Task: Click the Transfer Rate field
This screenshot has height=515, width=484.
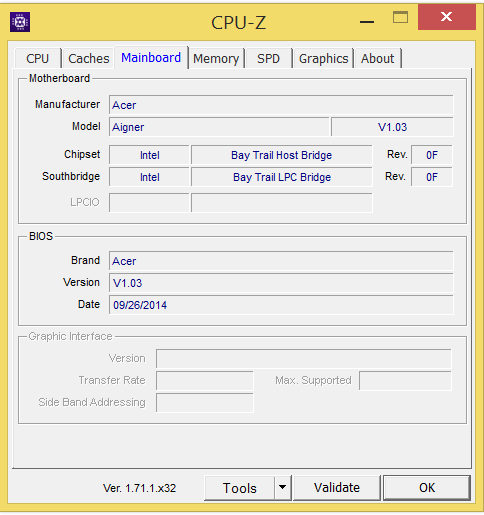Action: 205,380
